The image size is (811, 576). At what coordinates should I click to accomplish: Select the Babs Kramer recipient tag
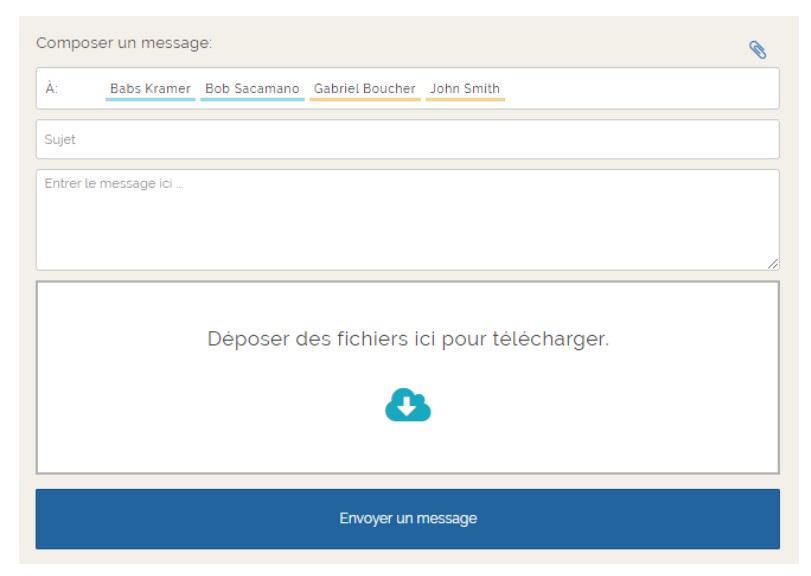(150, 88)
